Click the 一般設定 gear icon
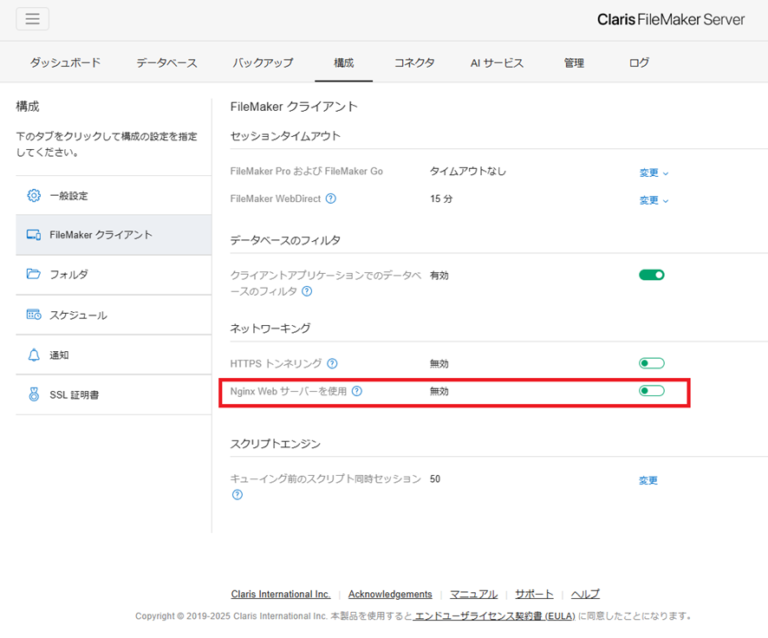Viewport: 768px width, 638px height. pos(33,196)
